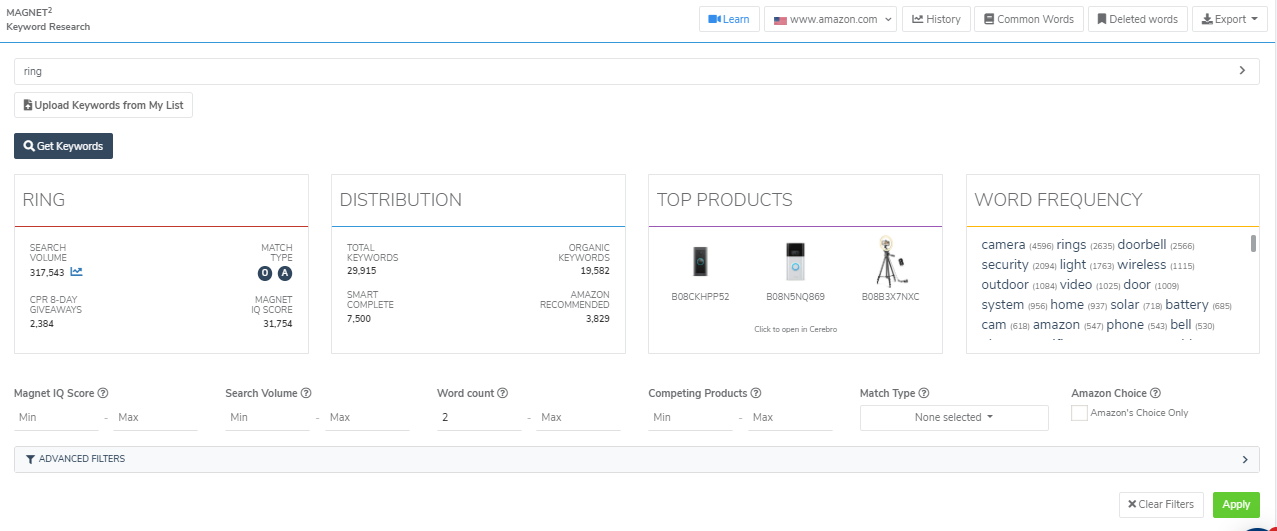Click the Word count help icon
This screenshot has height=531, width=1277.
click(x=503, y=394)
